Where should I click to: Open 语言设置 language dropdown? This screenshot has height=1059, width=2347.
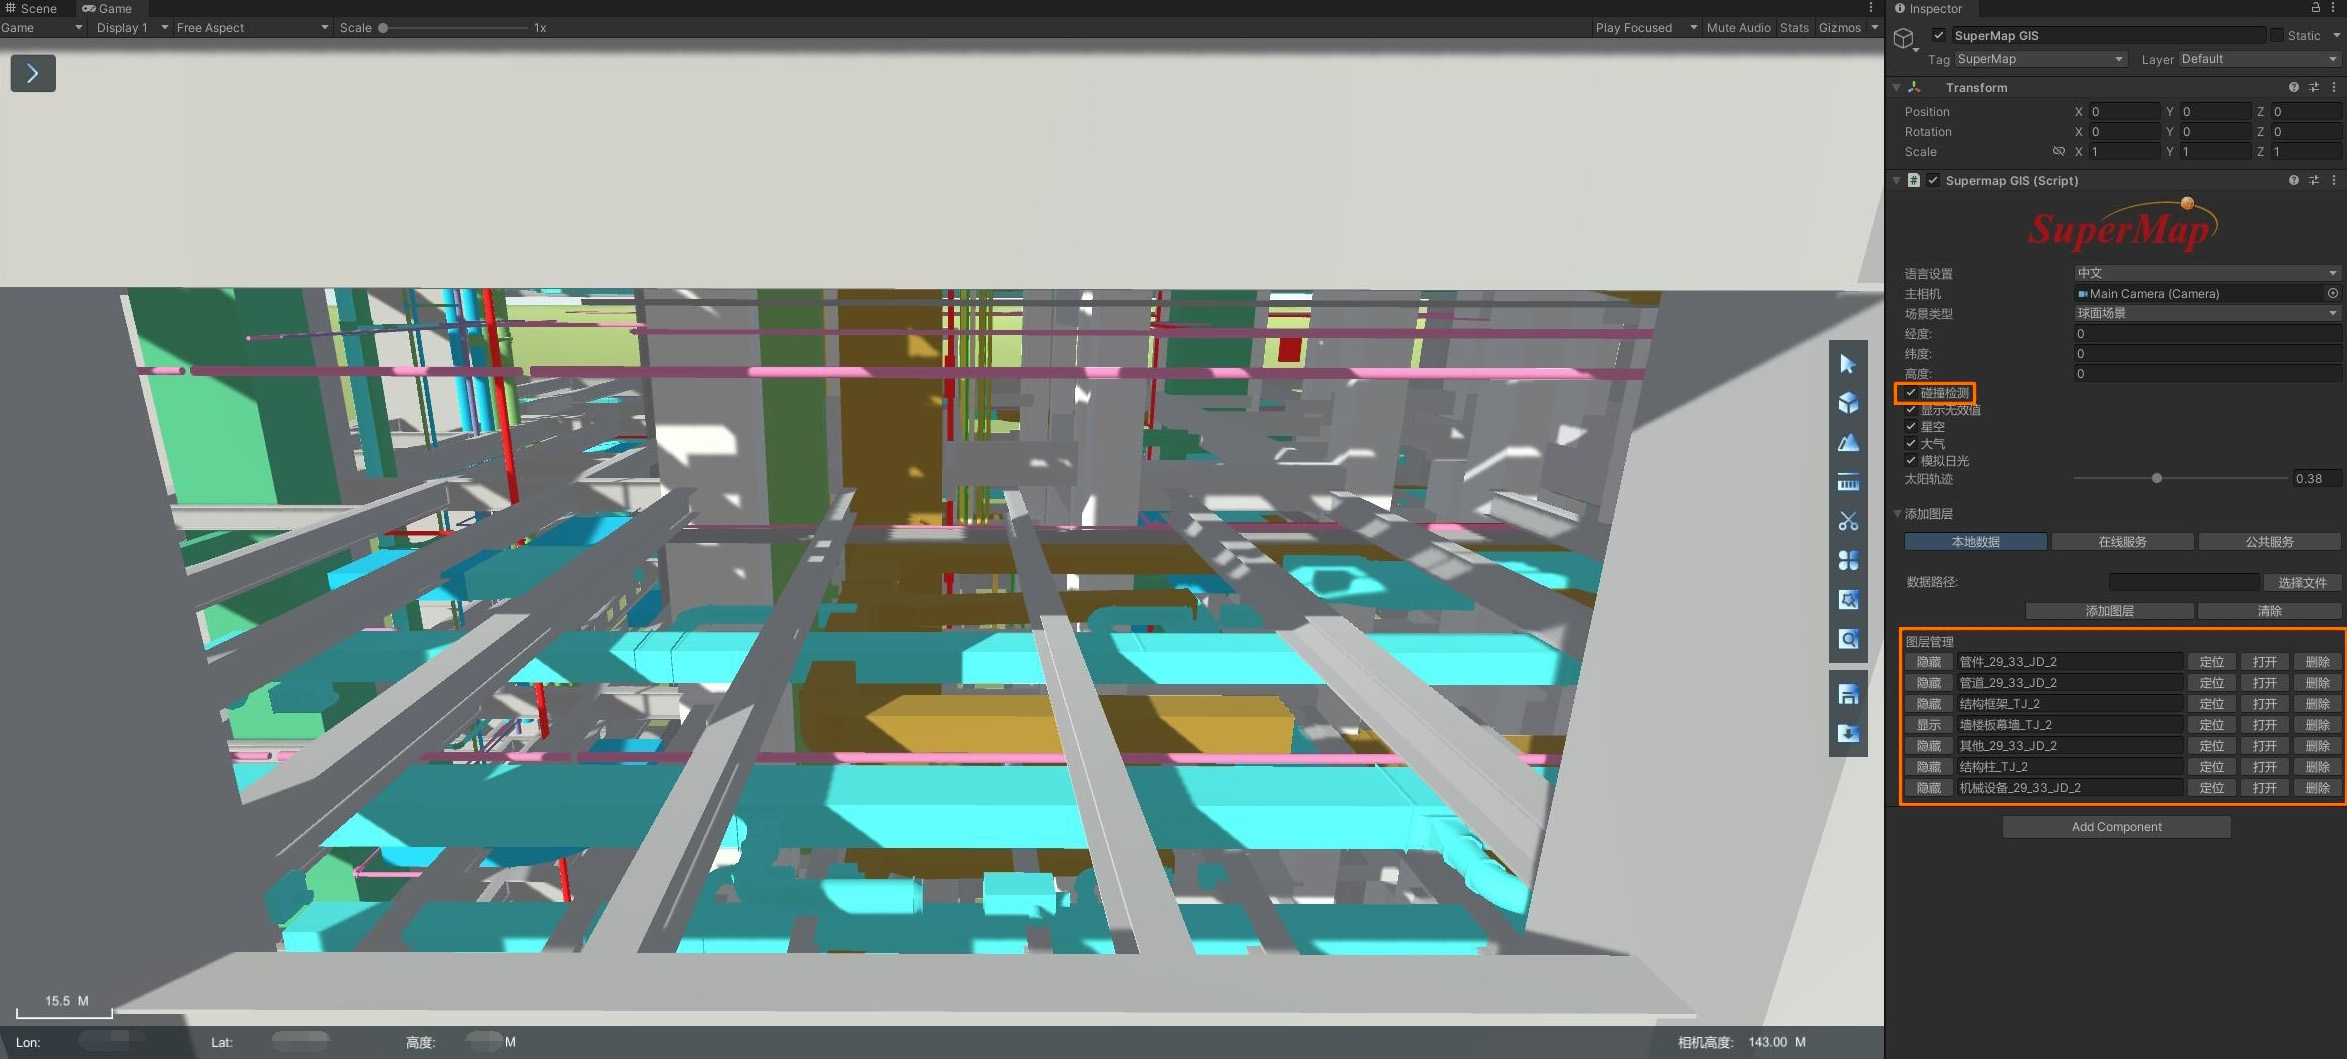[2207, 273]
